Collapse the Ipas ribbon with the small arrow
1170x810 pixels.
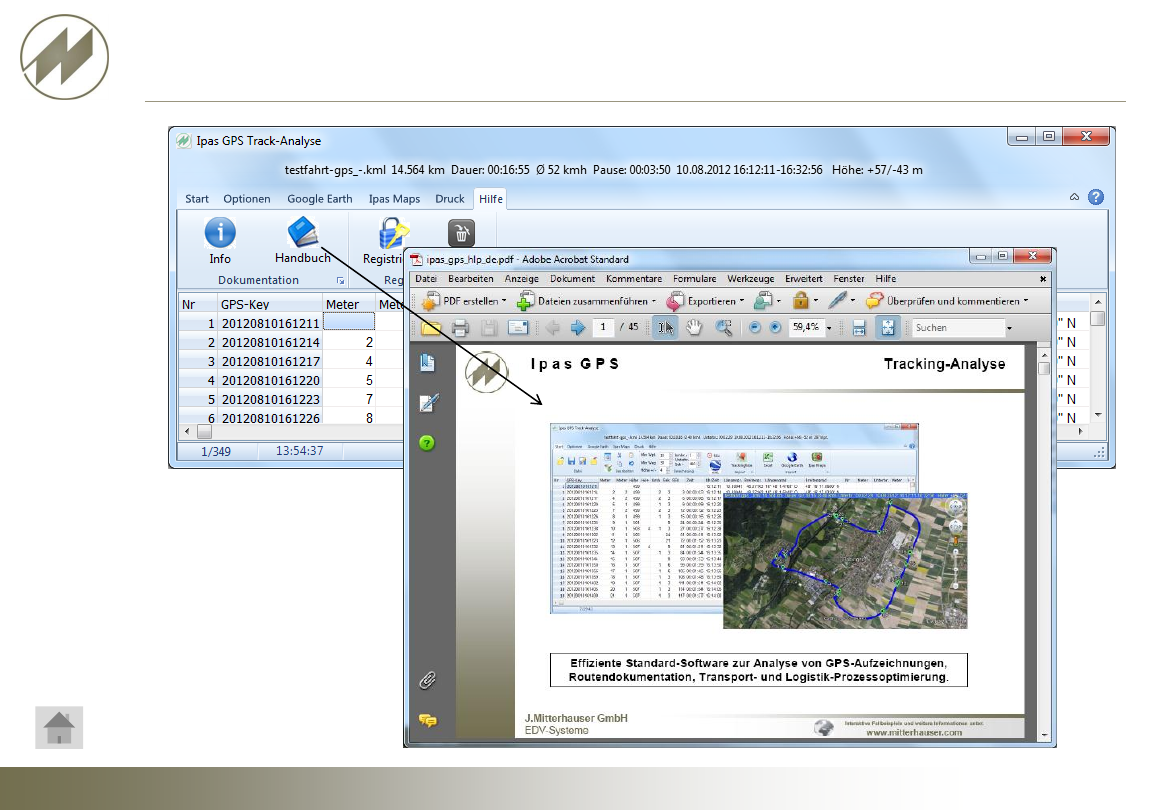pos(1074,197)
